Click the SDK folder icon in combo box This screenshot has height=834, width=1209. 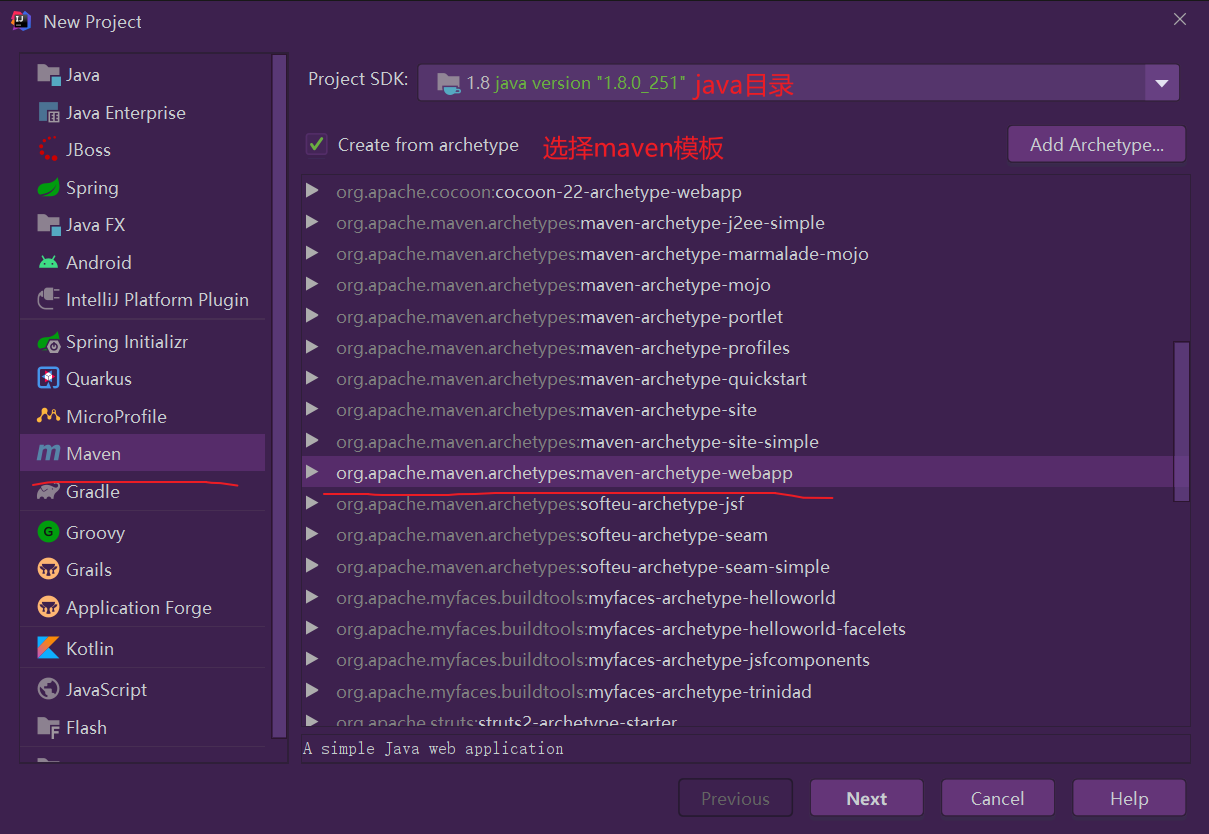click(449, 83)
